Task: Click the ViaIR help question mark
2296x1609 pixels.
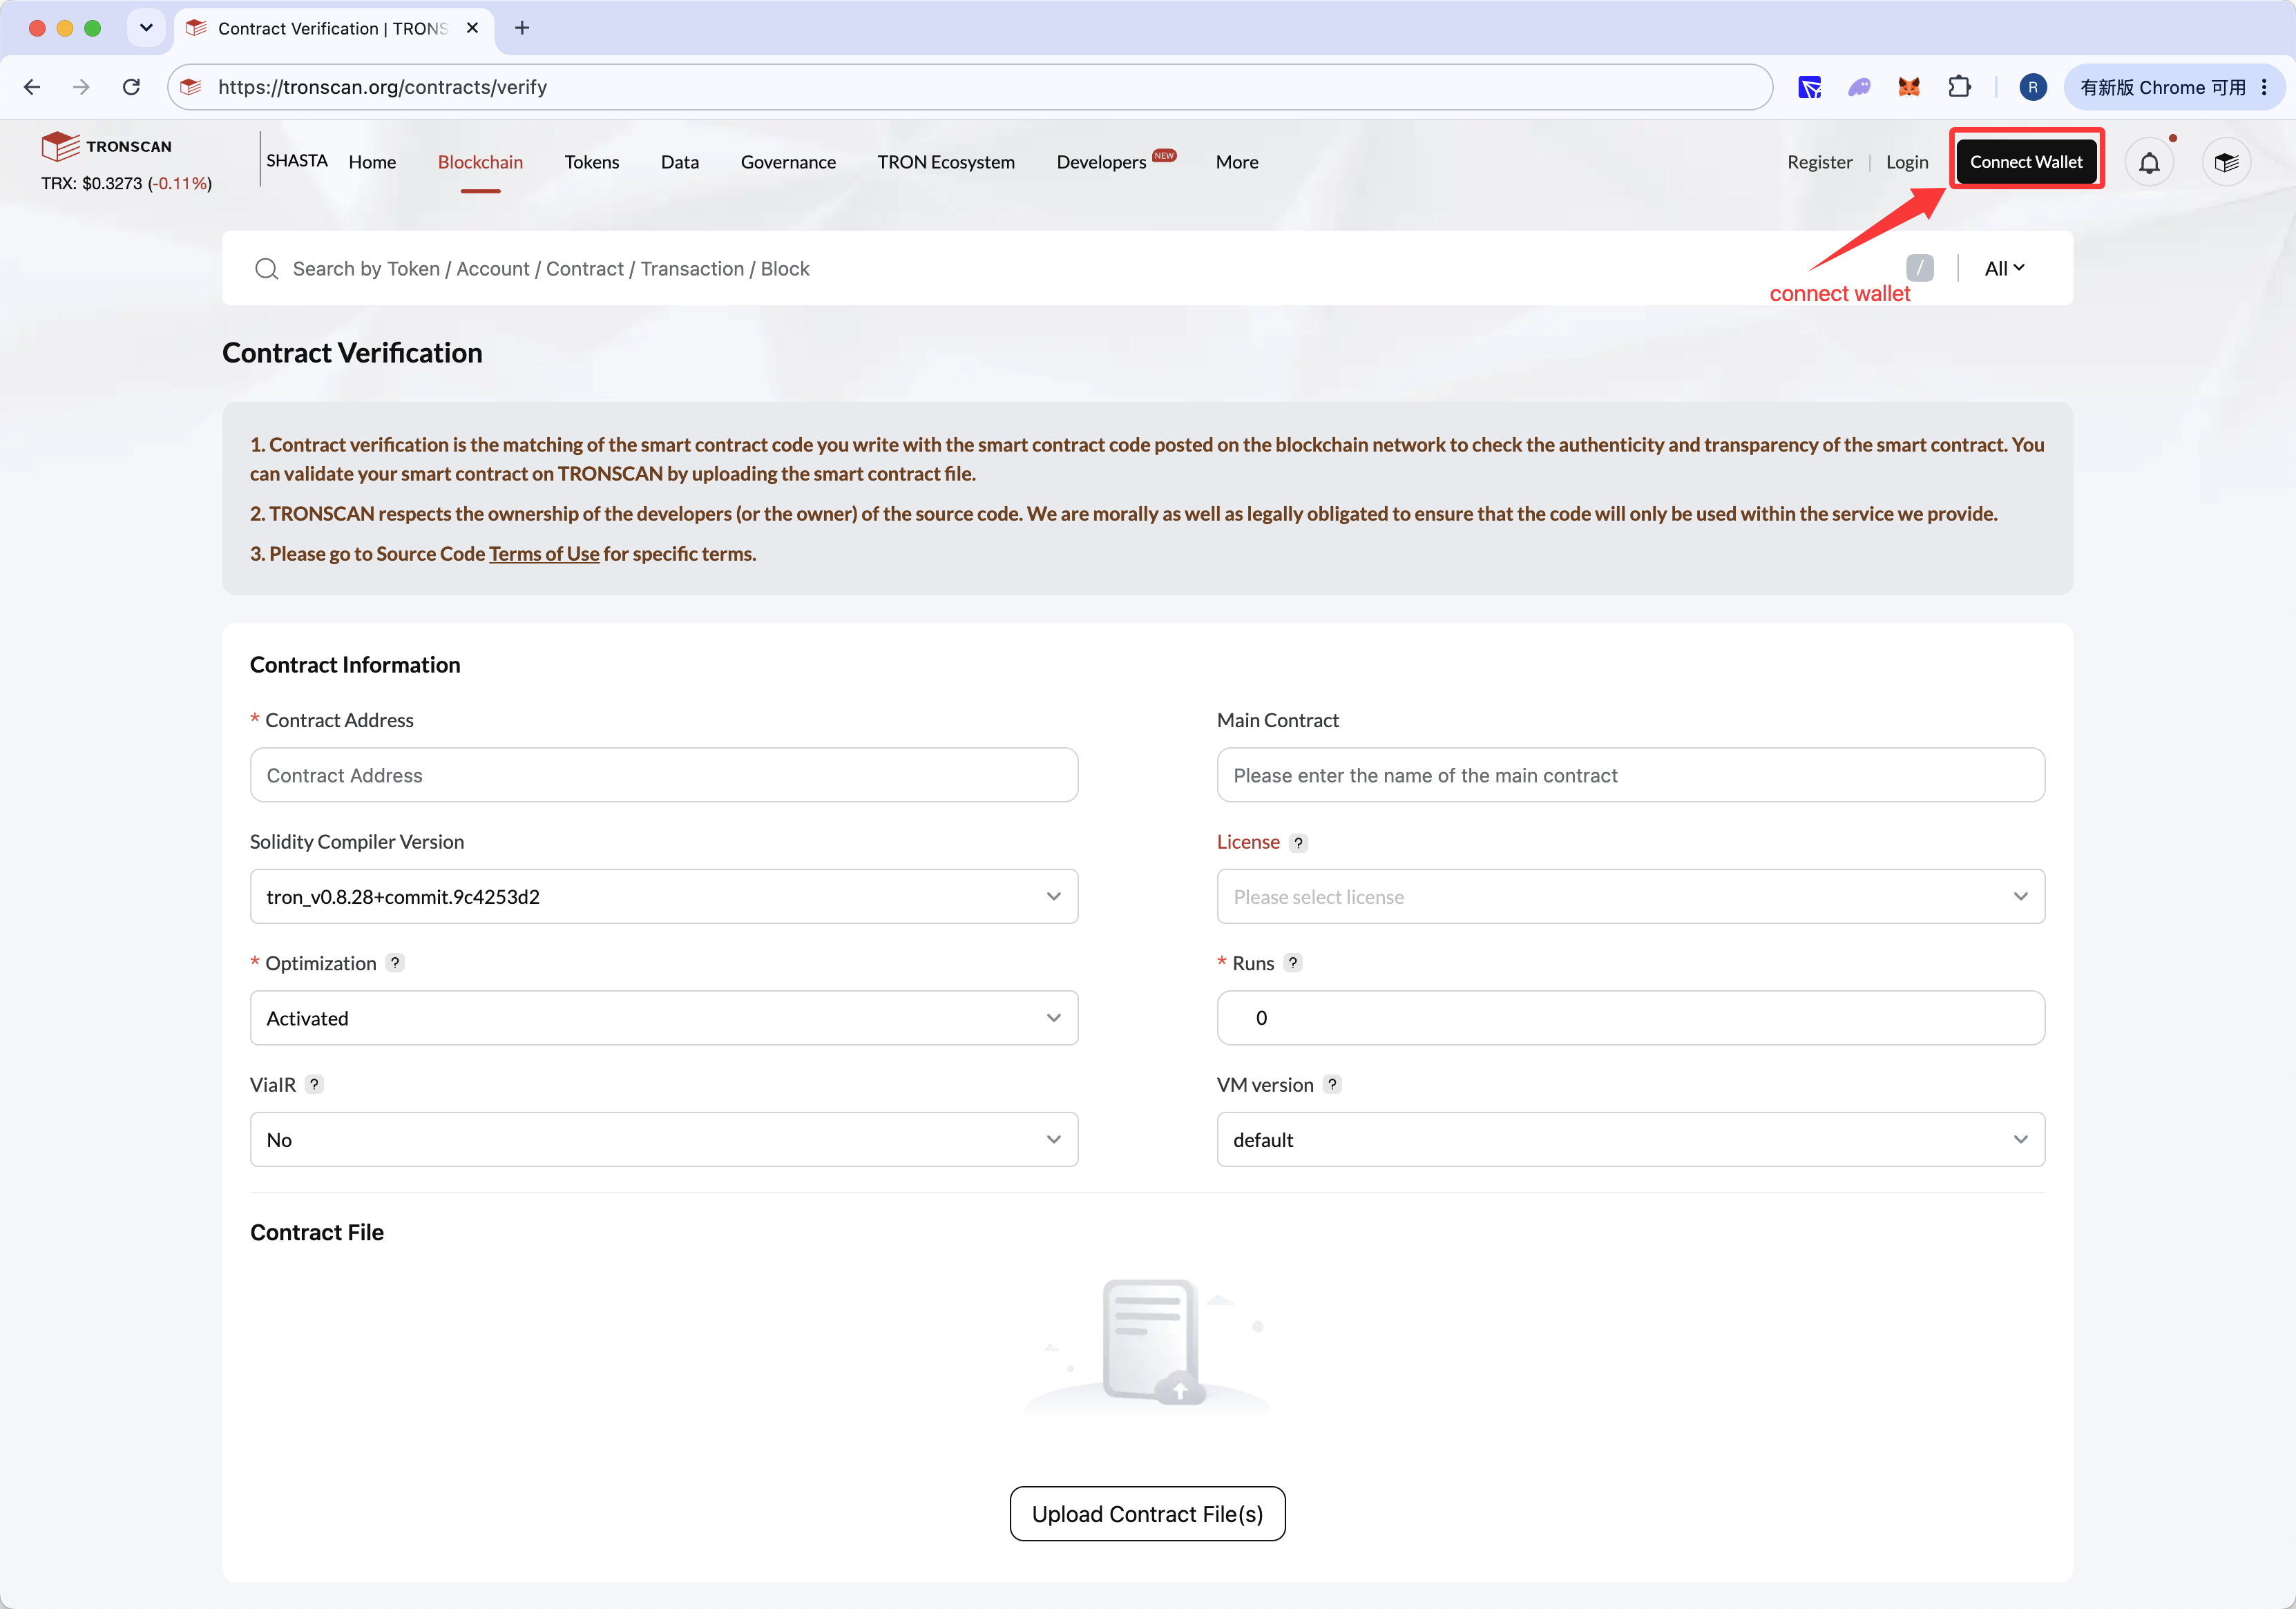Action: pyautogui.click(x=314, y=1085)
